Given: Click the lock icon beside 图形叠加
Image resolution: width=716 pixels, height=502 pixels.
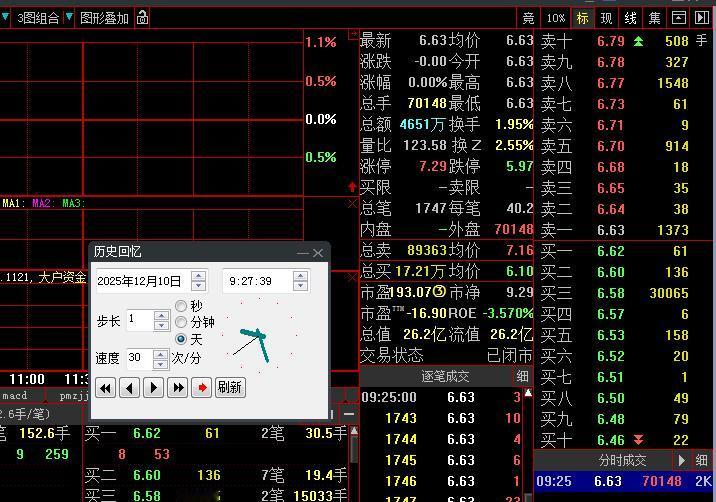Looking at the screenshot, I should (142, 17).
